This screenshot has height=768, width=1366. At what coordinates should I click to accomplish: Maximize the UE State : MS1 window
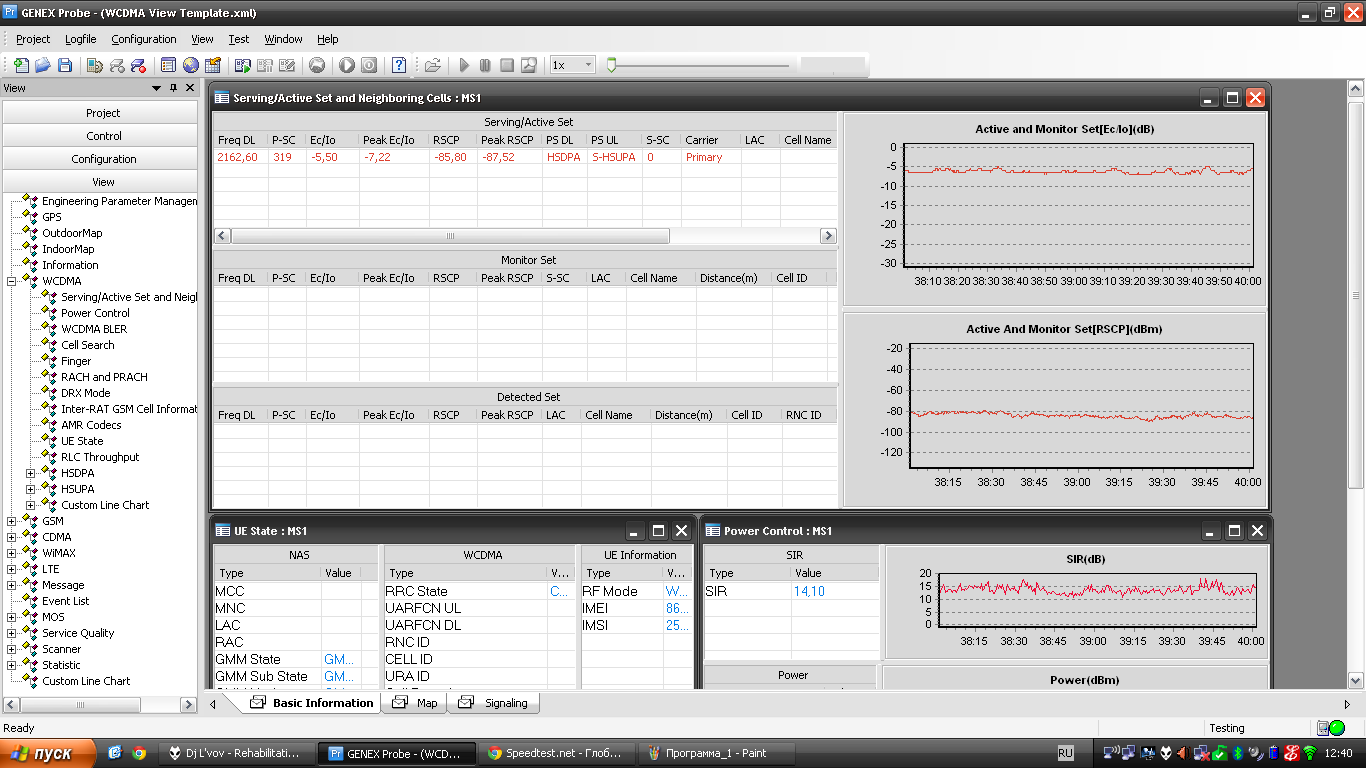[658, 531]
